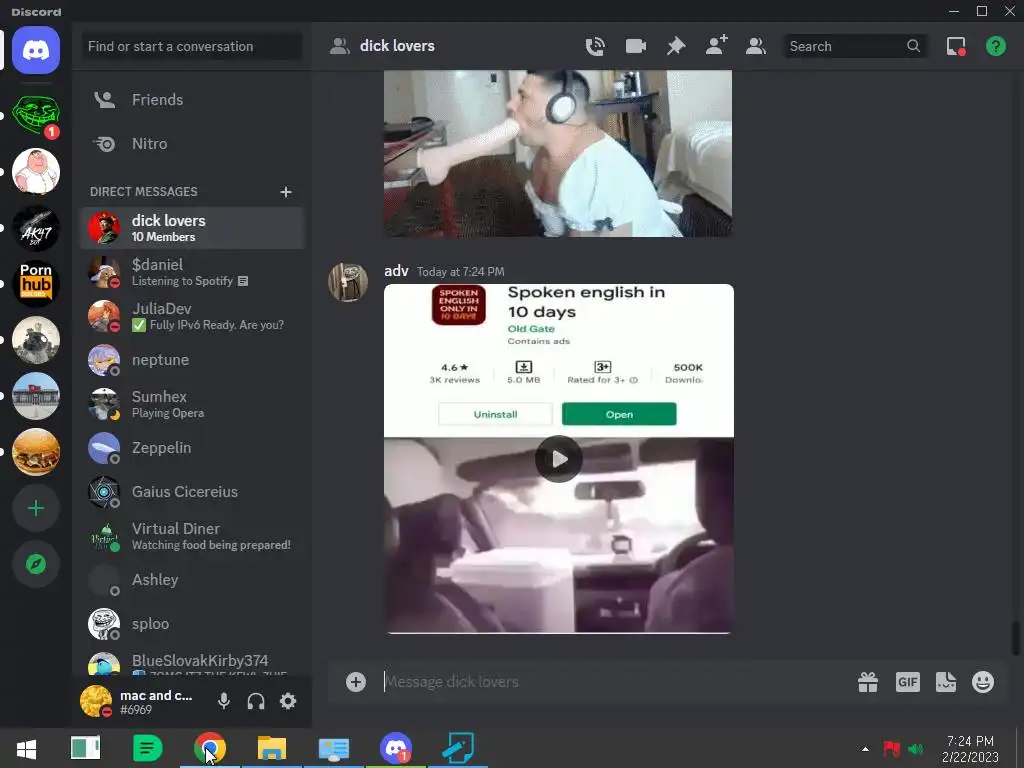The height and width of the screenshot is (768, 1024).
Task: Open Windows Start menu
Action: point(26,748)
